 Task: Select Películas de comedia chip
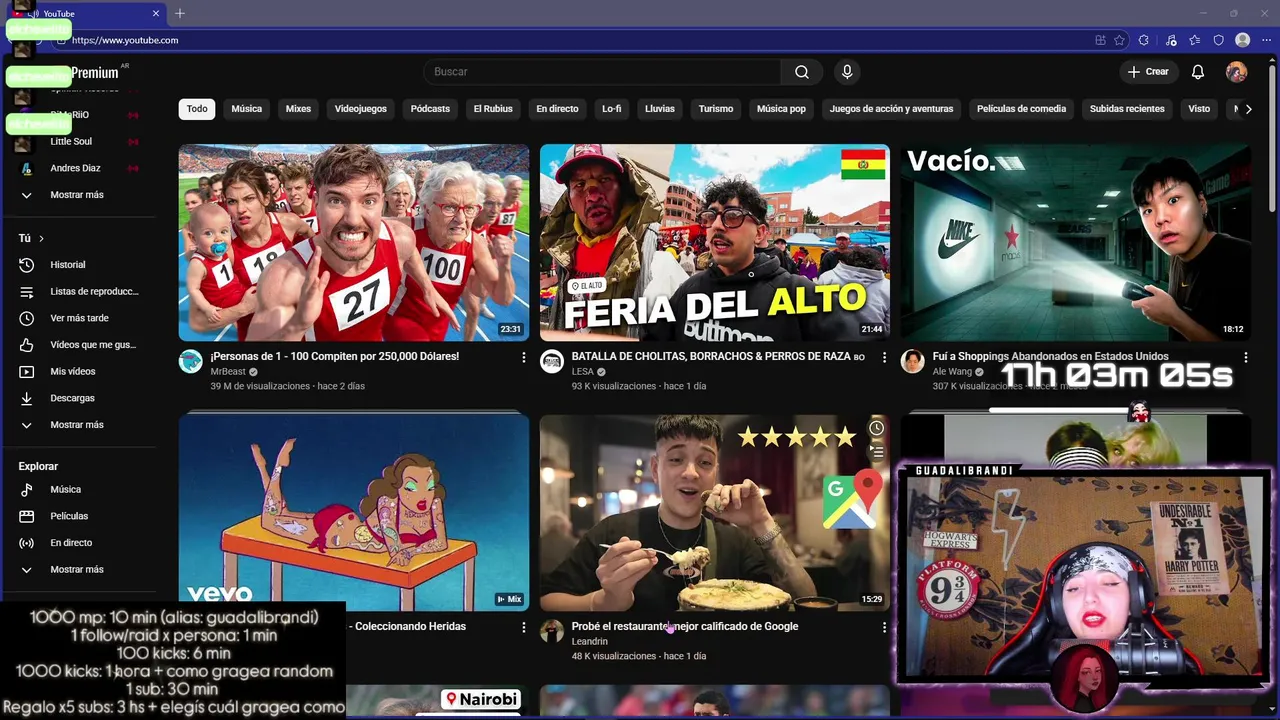point(1021,109)
